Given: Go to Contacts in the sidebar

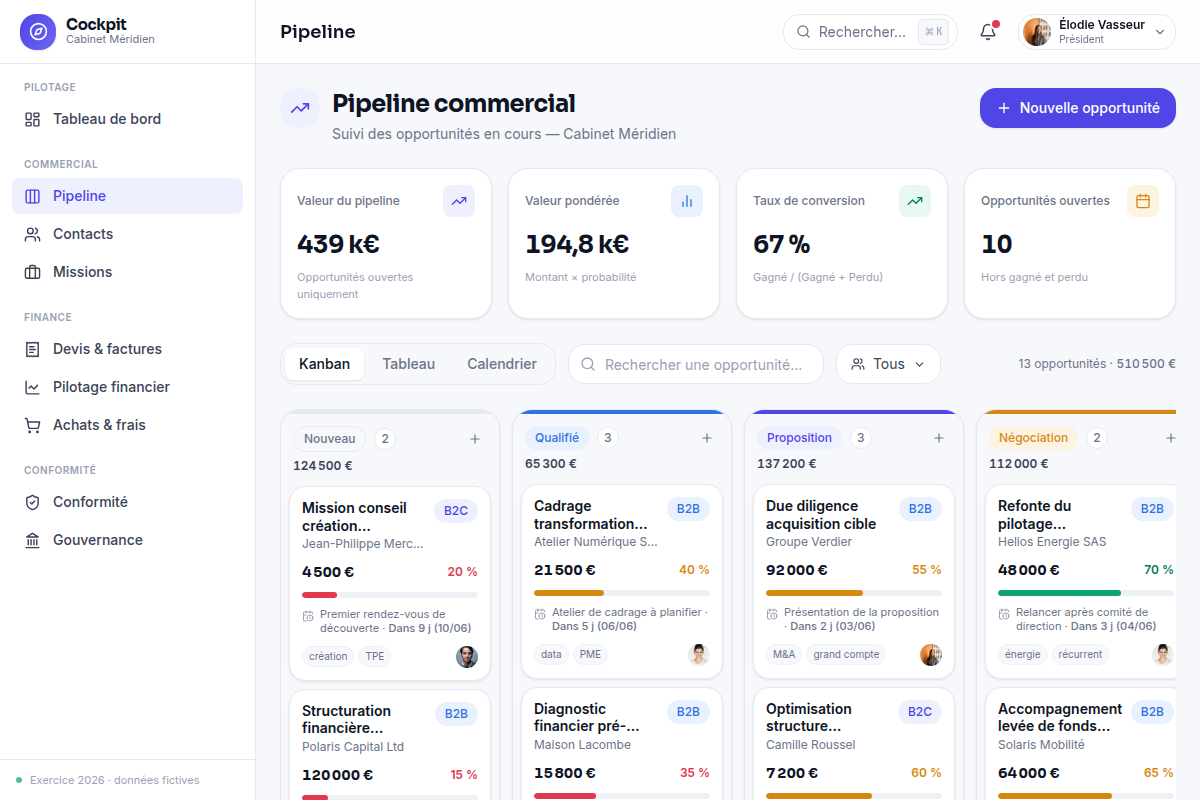Looking at the screenshot, I should click(127, 234).
